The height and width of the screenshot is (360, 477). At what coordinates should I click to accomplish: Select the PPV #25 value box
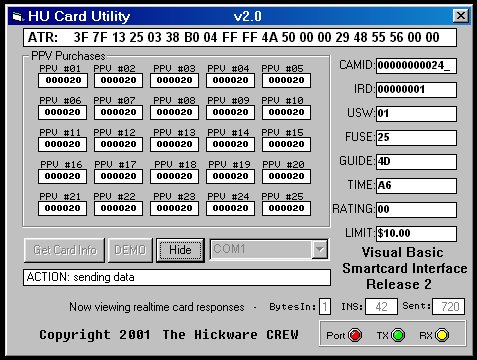(286, 208)
